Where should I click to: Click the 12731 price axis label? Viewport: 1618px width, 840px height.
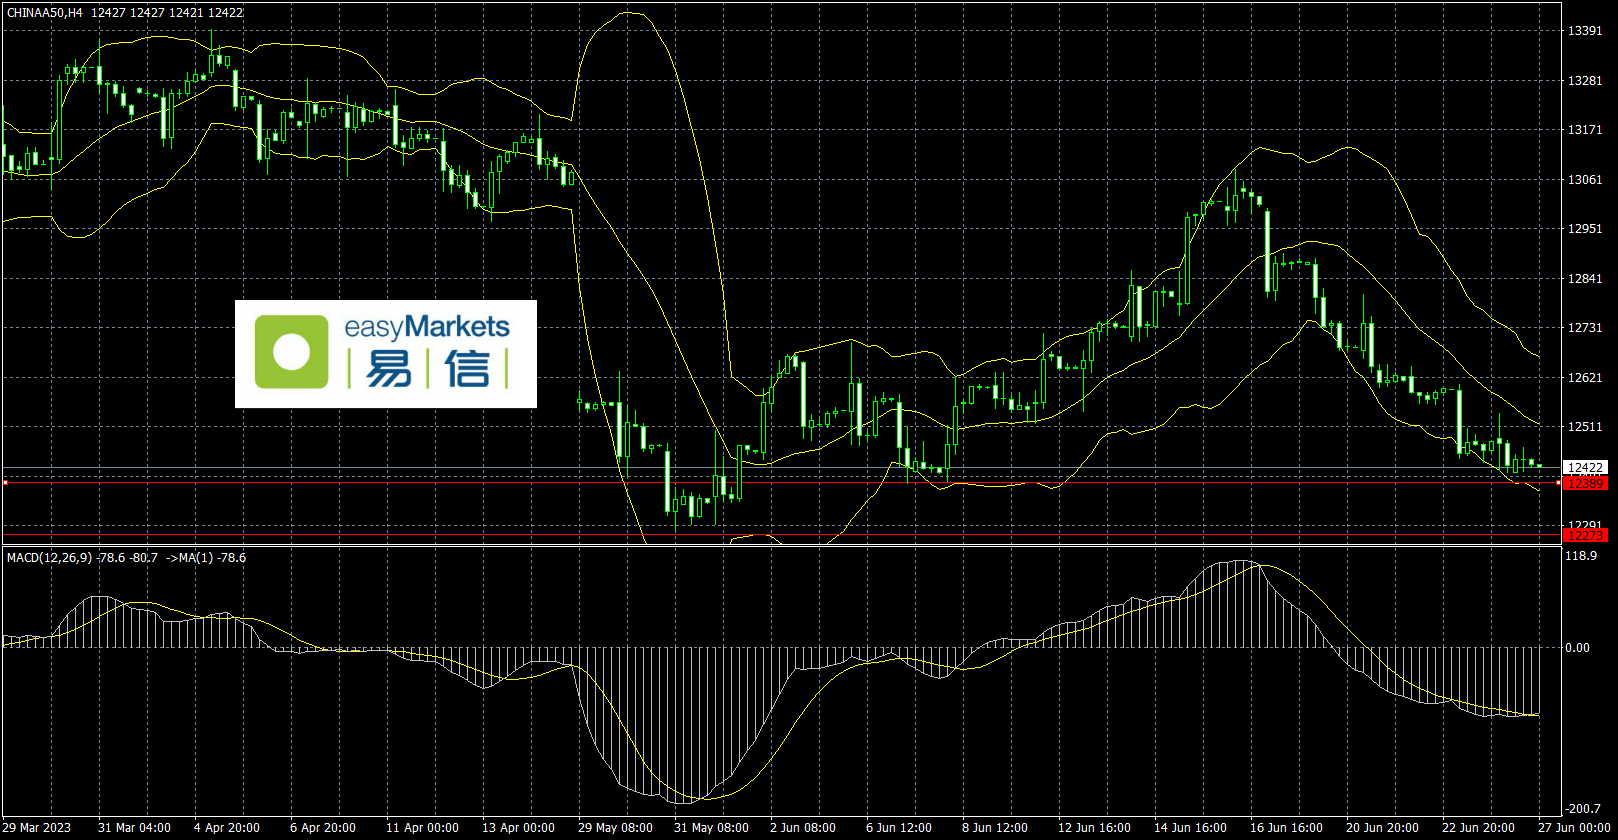point(1585,328)
